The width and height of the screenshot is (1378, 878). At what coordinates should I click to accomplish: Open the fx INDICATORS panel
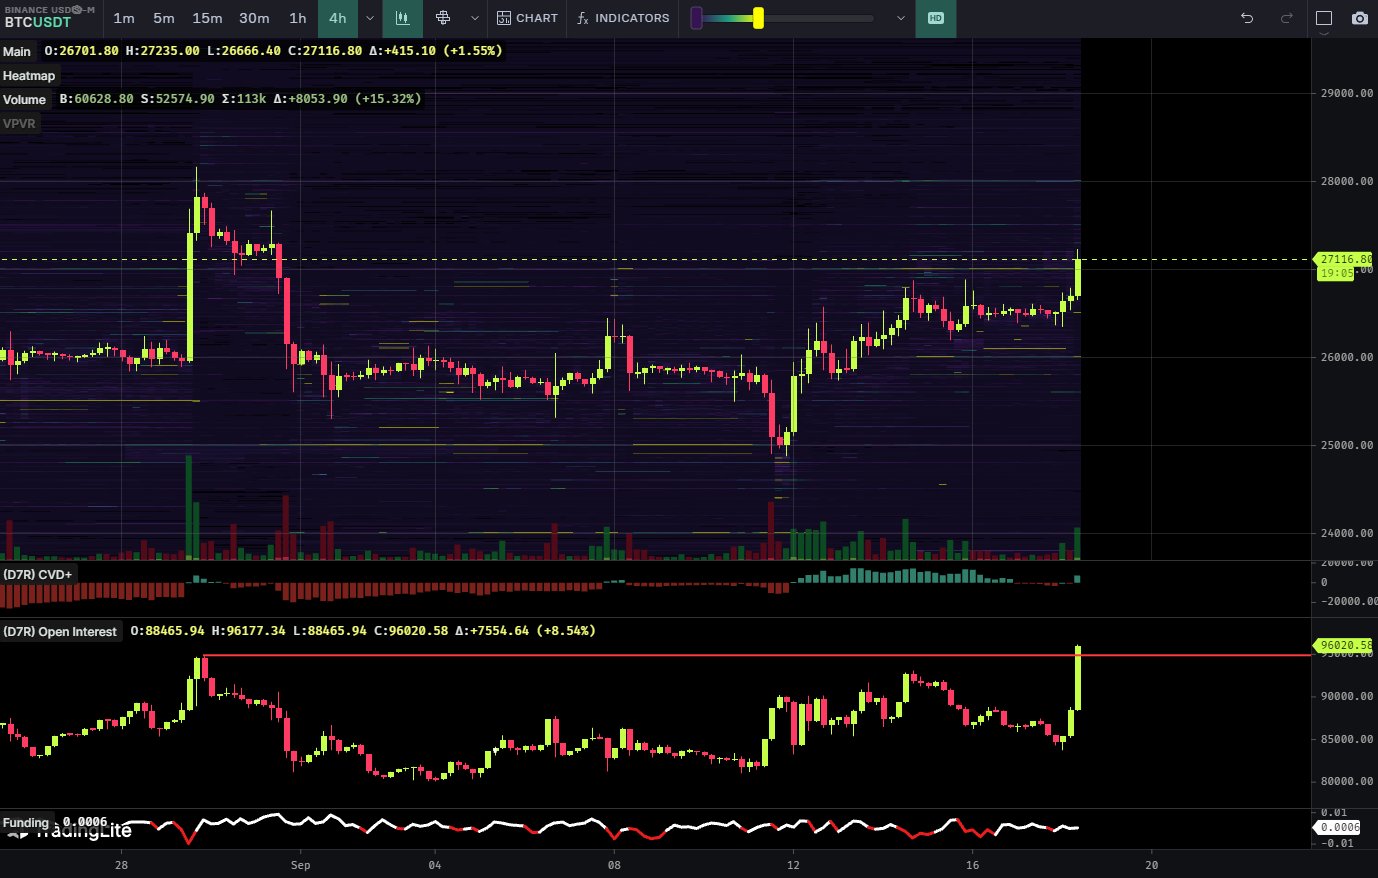[620, 18]
